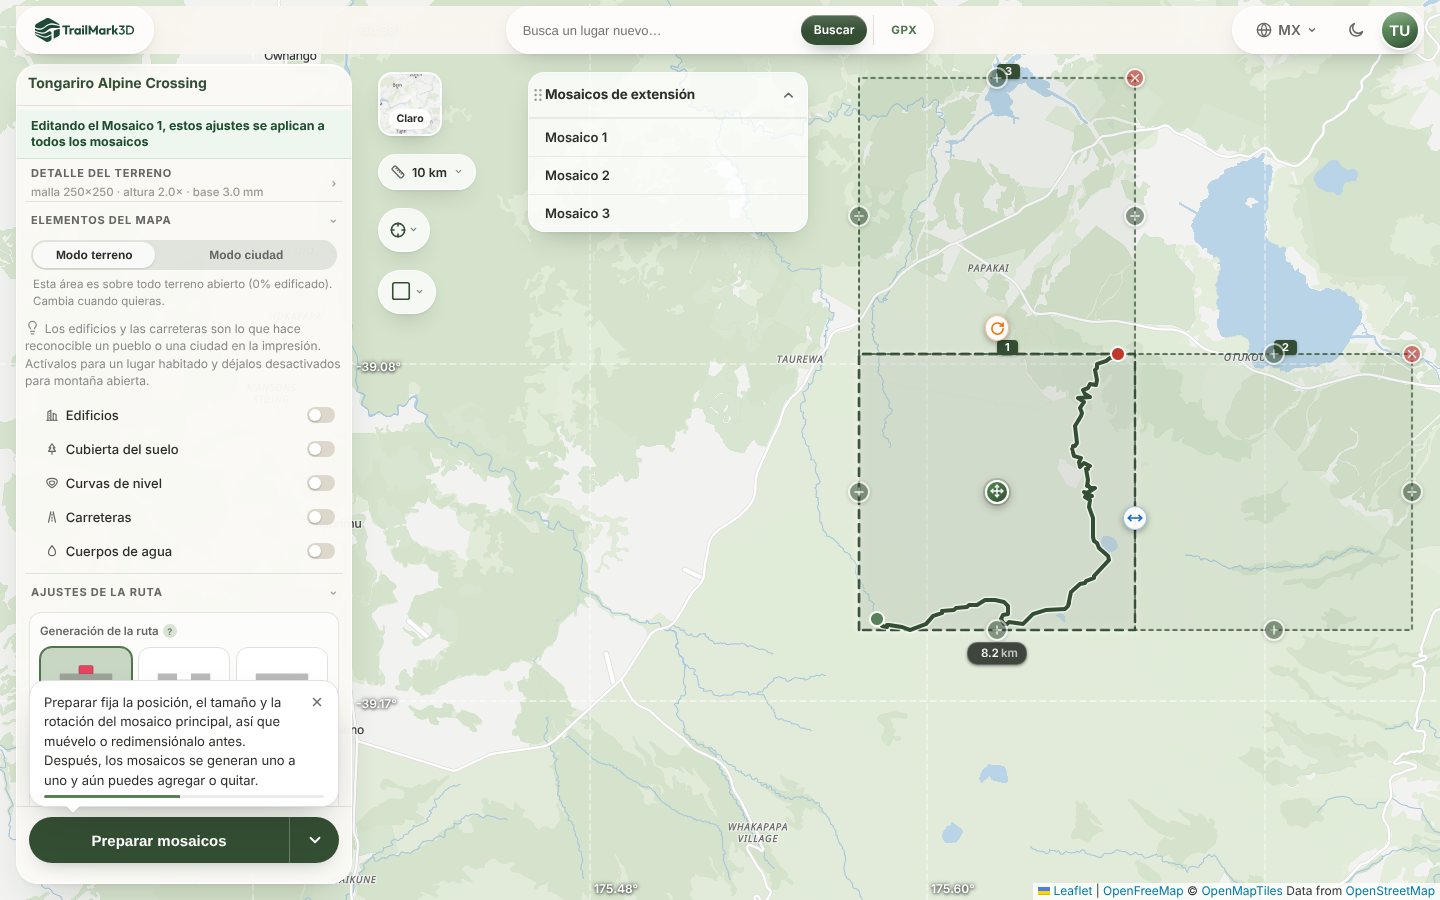Image resolution: width=1440 pixels, height=900 pixels.
Task: Switch to Modo ciudad tab
Action: (246, 255)
